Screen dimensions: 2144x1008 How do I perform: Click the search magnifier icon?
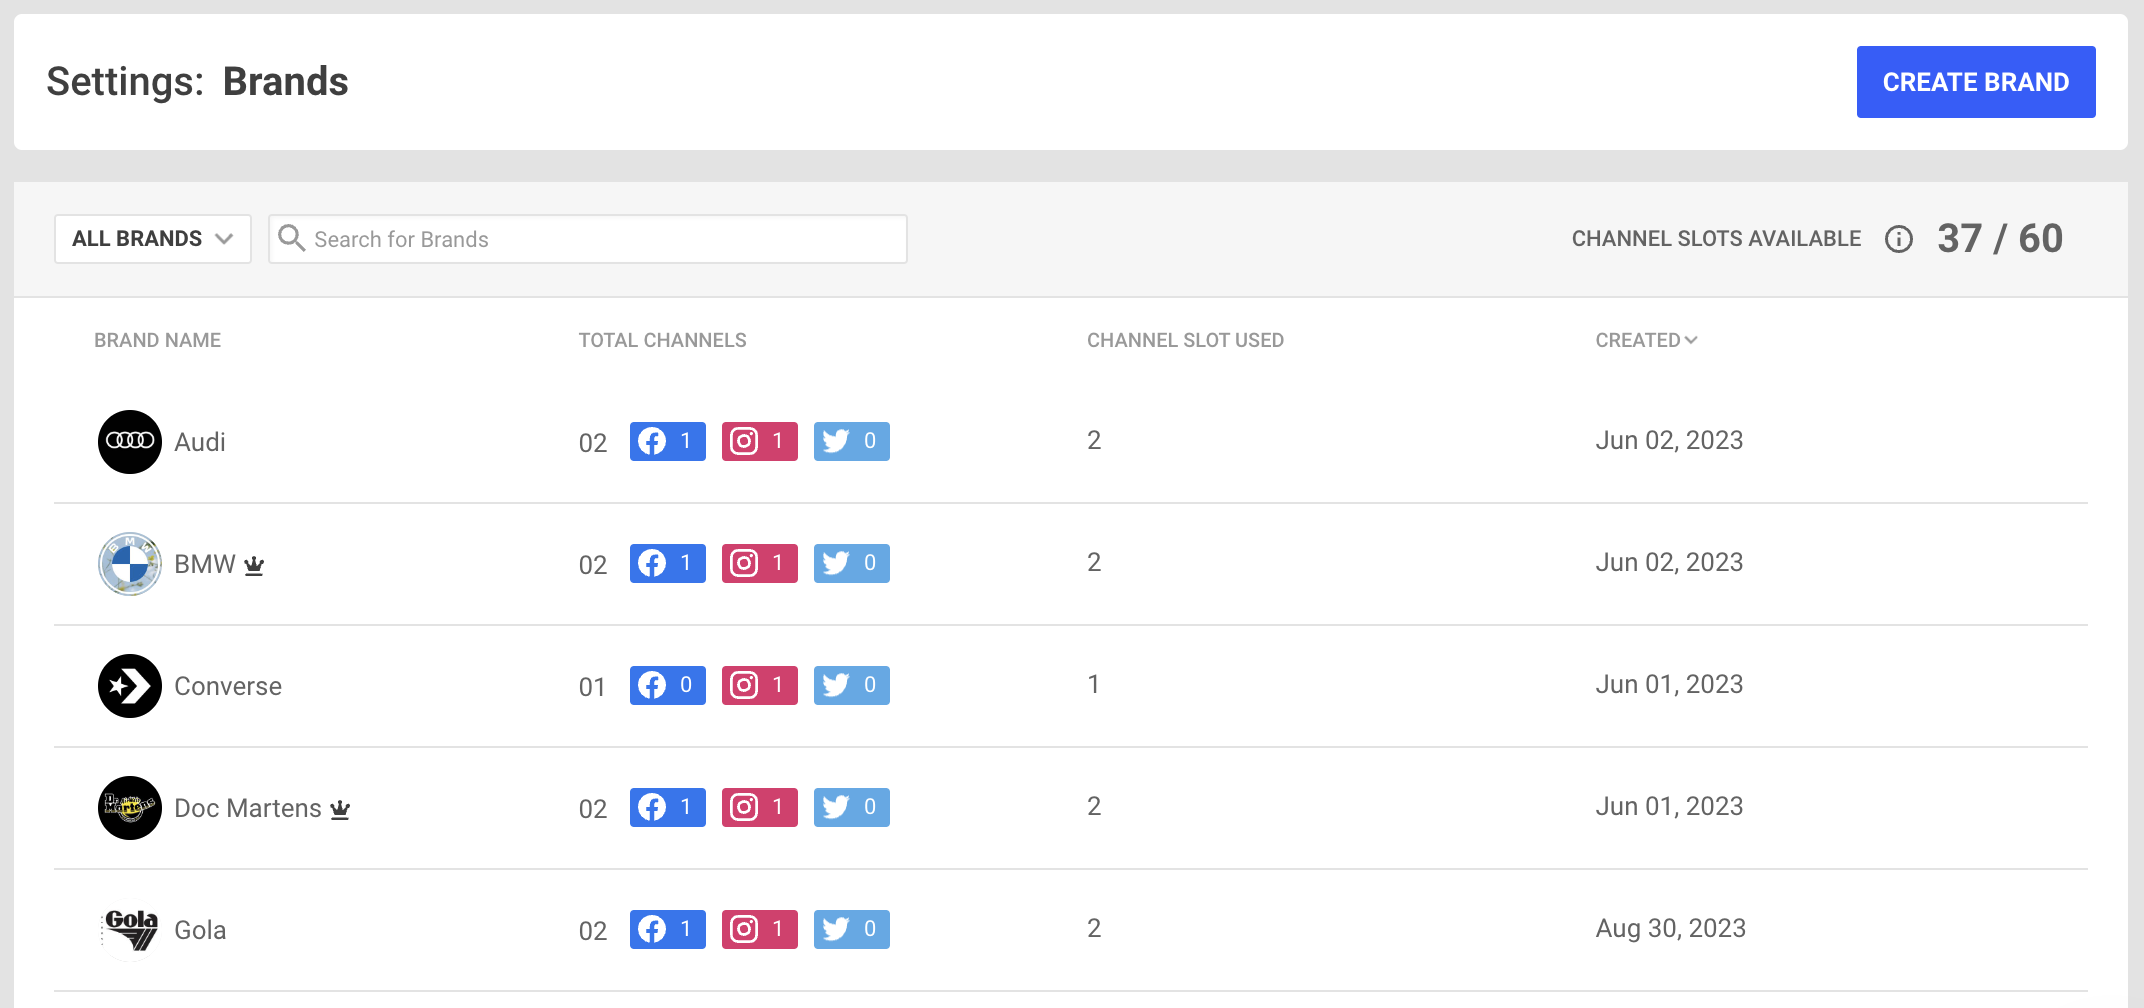pyautogui.click(x=291, y=238)
